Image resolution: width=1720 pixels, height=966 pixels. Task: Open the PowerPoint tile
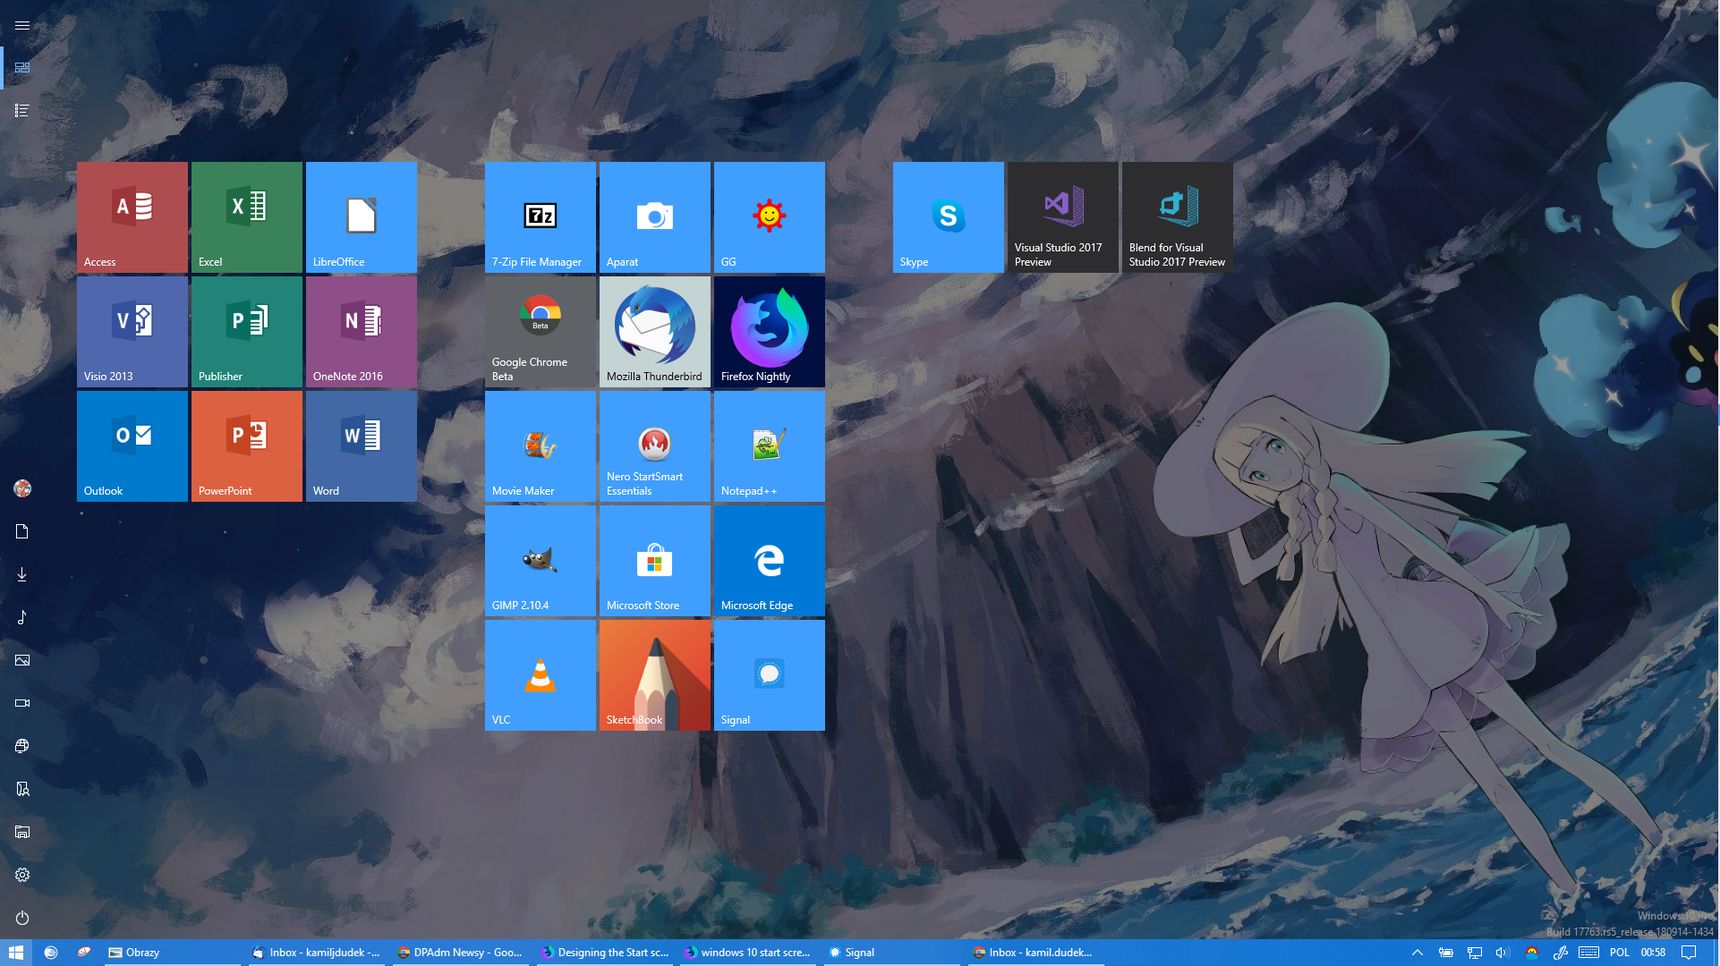[246, 446]
